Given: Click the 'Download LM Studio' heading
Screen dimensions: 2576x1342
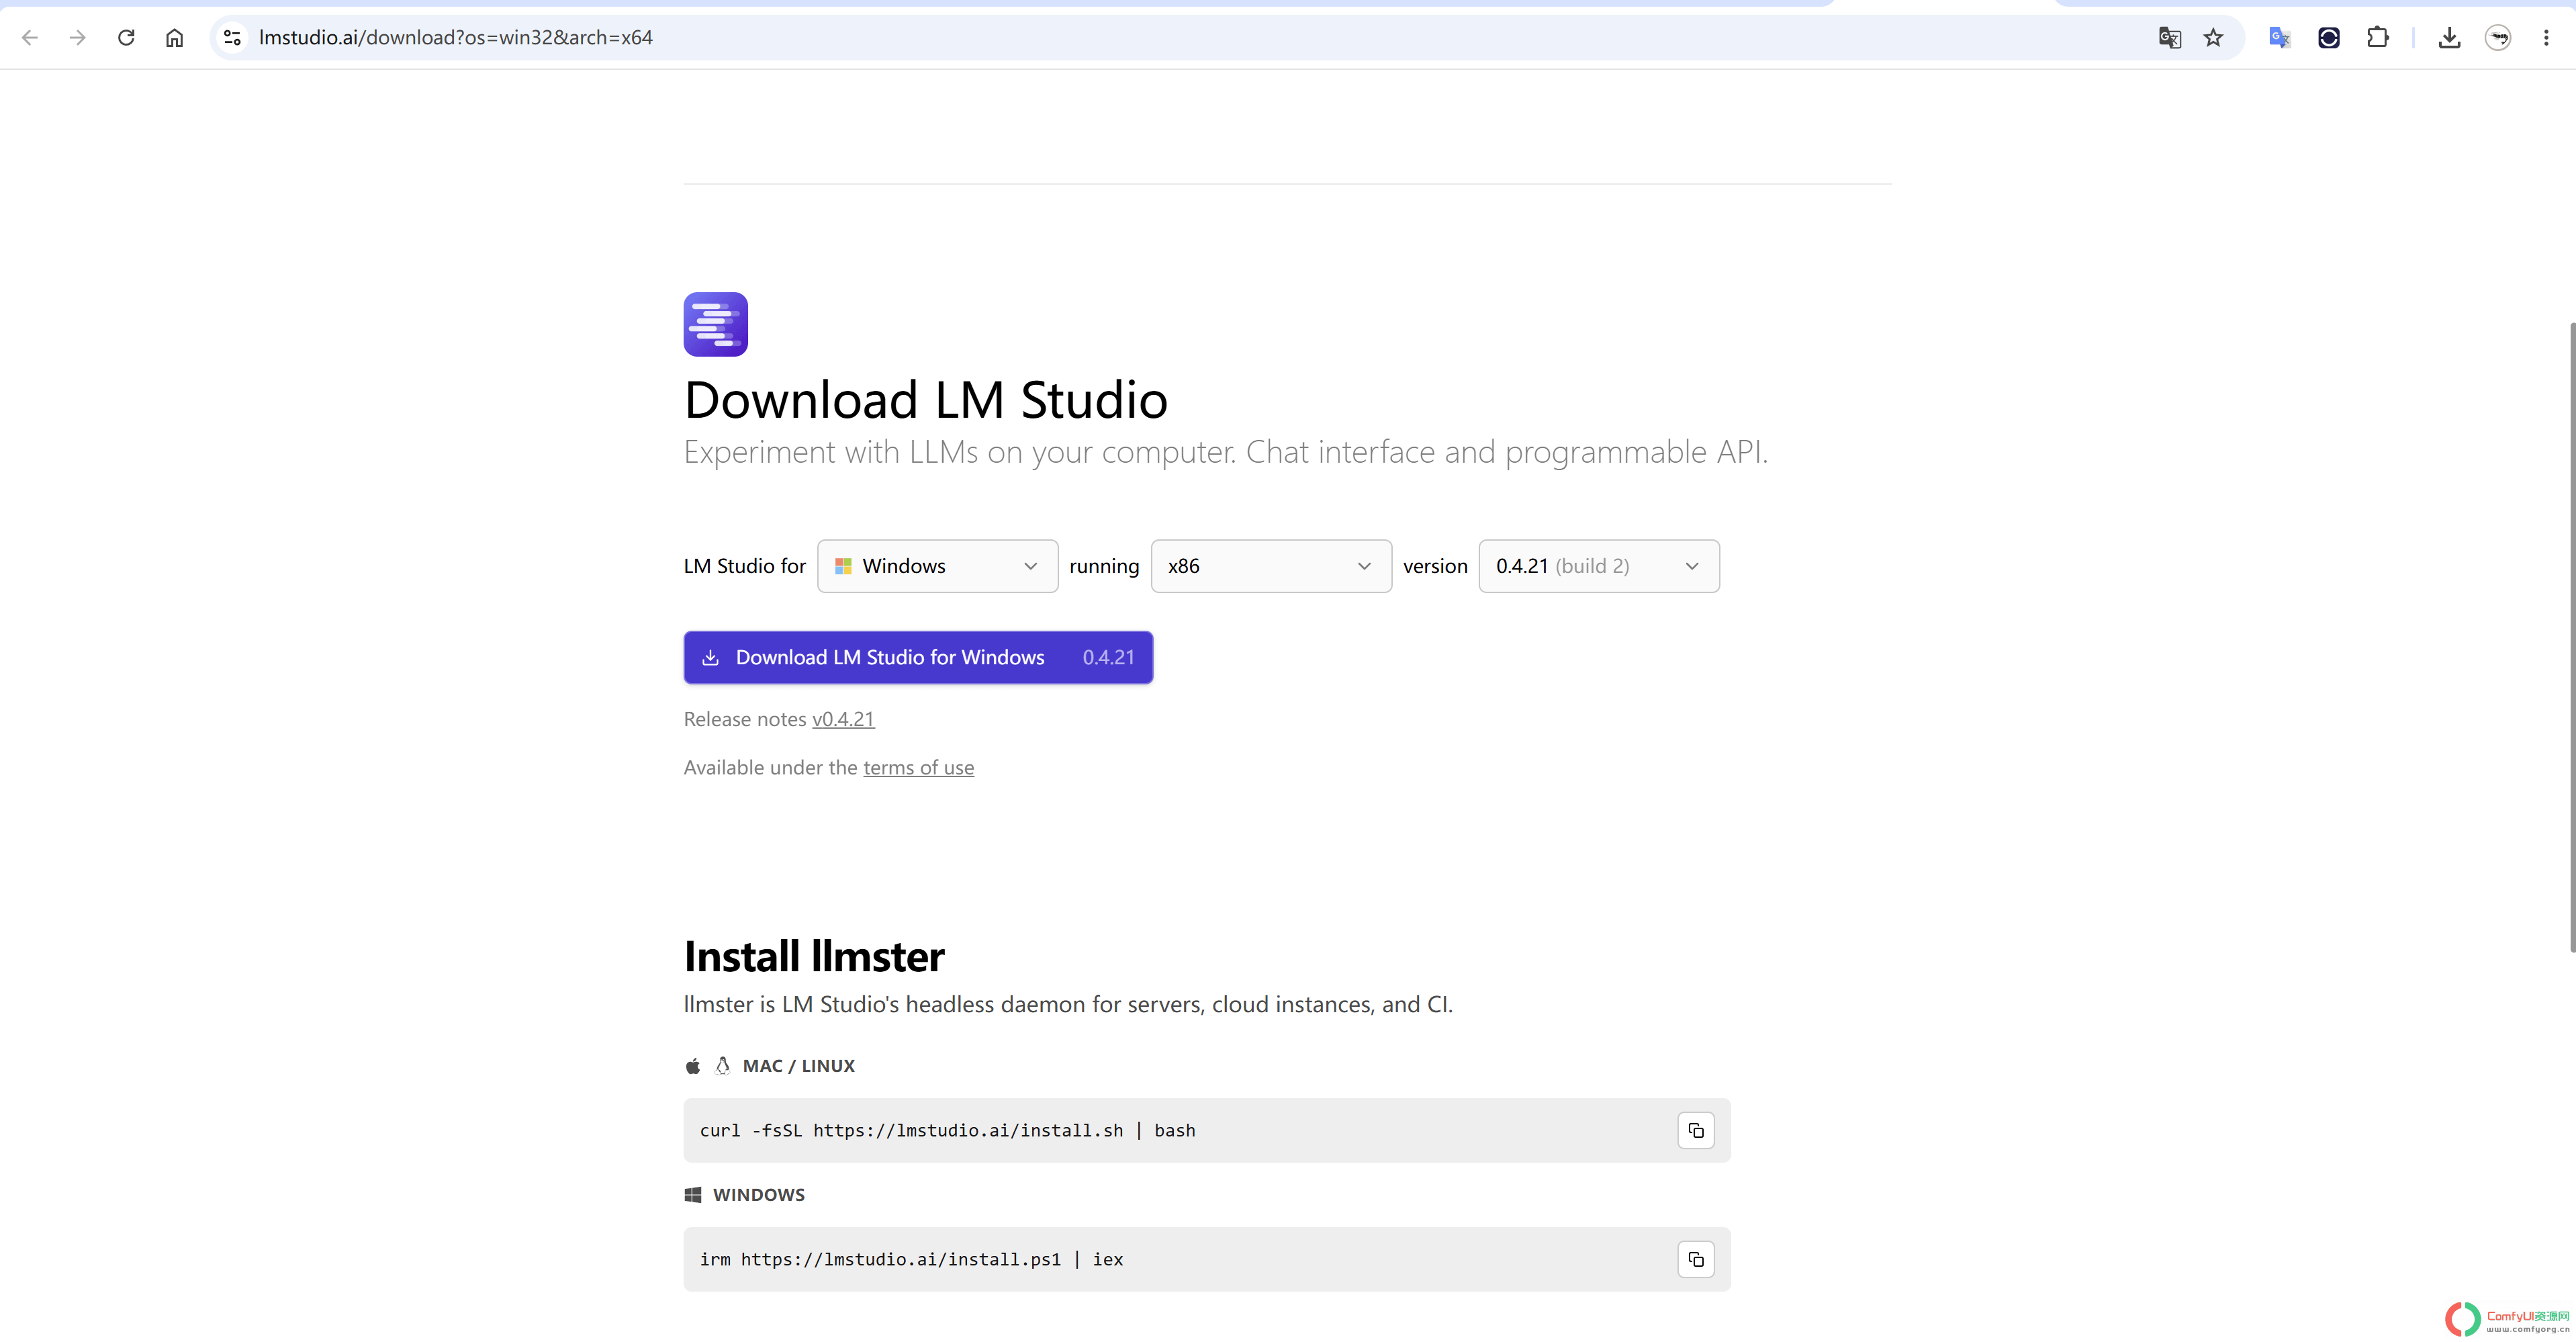Looking at the screenshot, I should [925, 400].
